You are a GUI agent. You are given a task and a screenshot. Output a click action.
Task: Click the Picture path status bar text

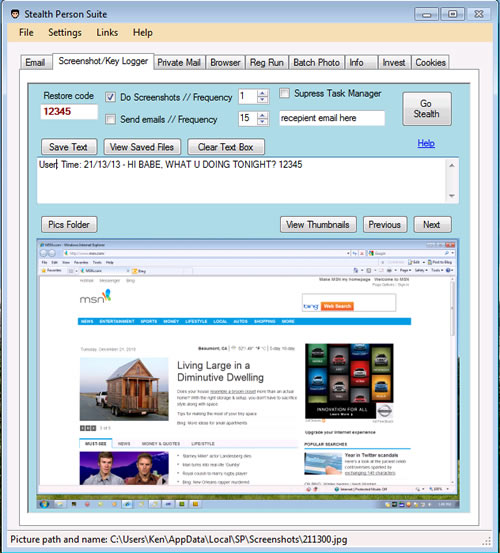(x=179, y=539)
